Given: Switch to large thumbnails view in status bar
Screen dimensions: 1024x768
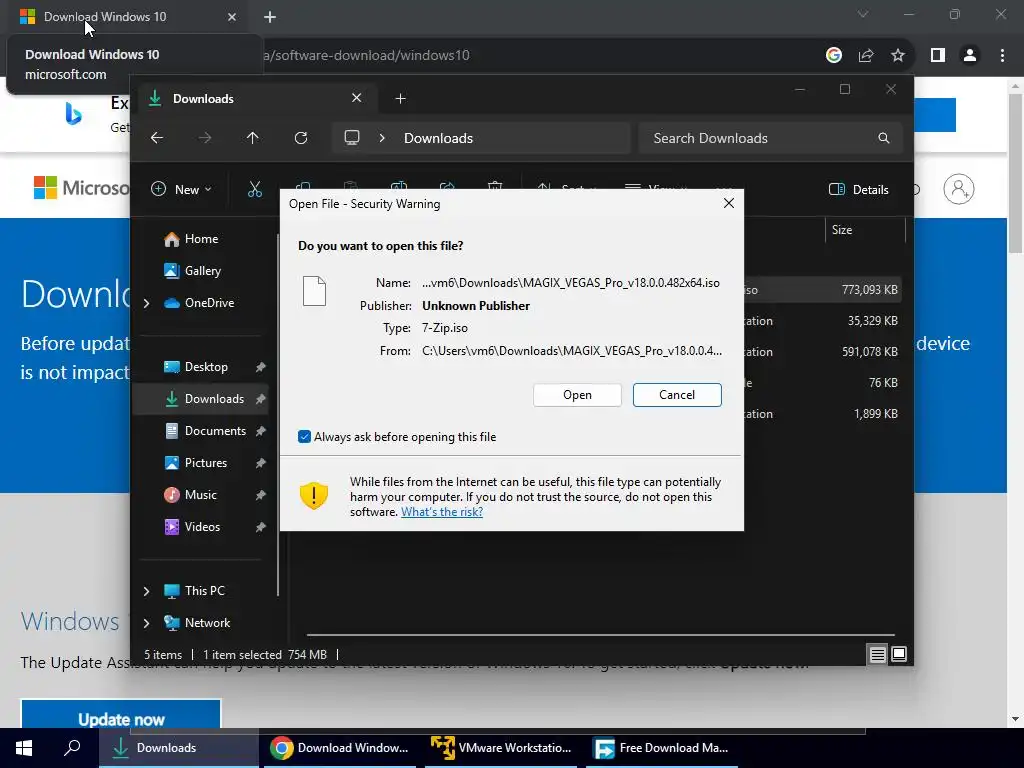Looking at the screenshot, I should click(x=899, y=654).
